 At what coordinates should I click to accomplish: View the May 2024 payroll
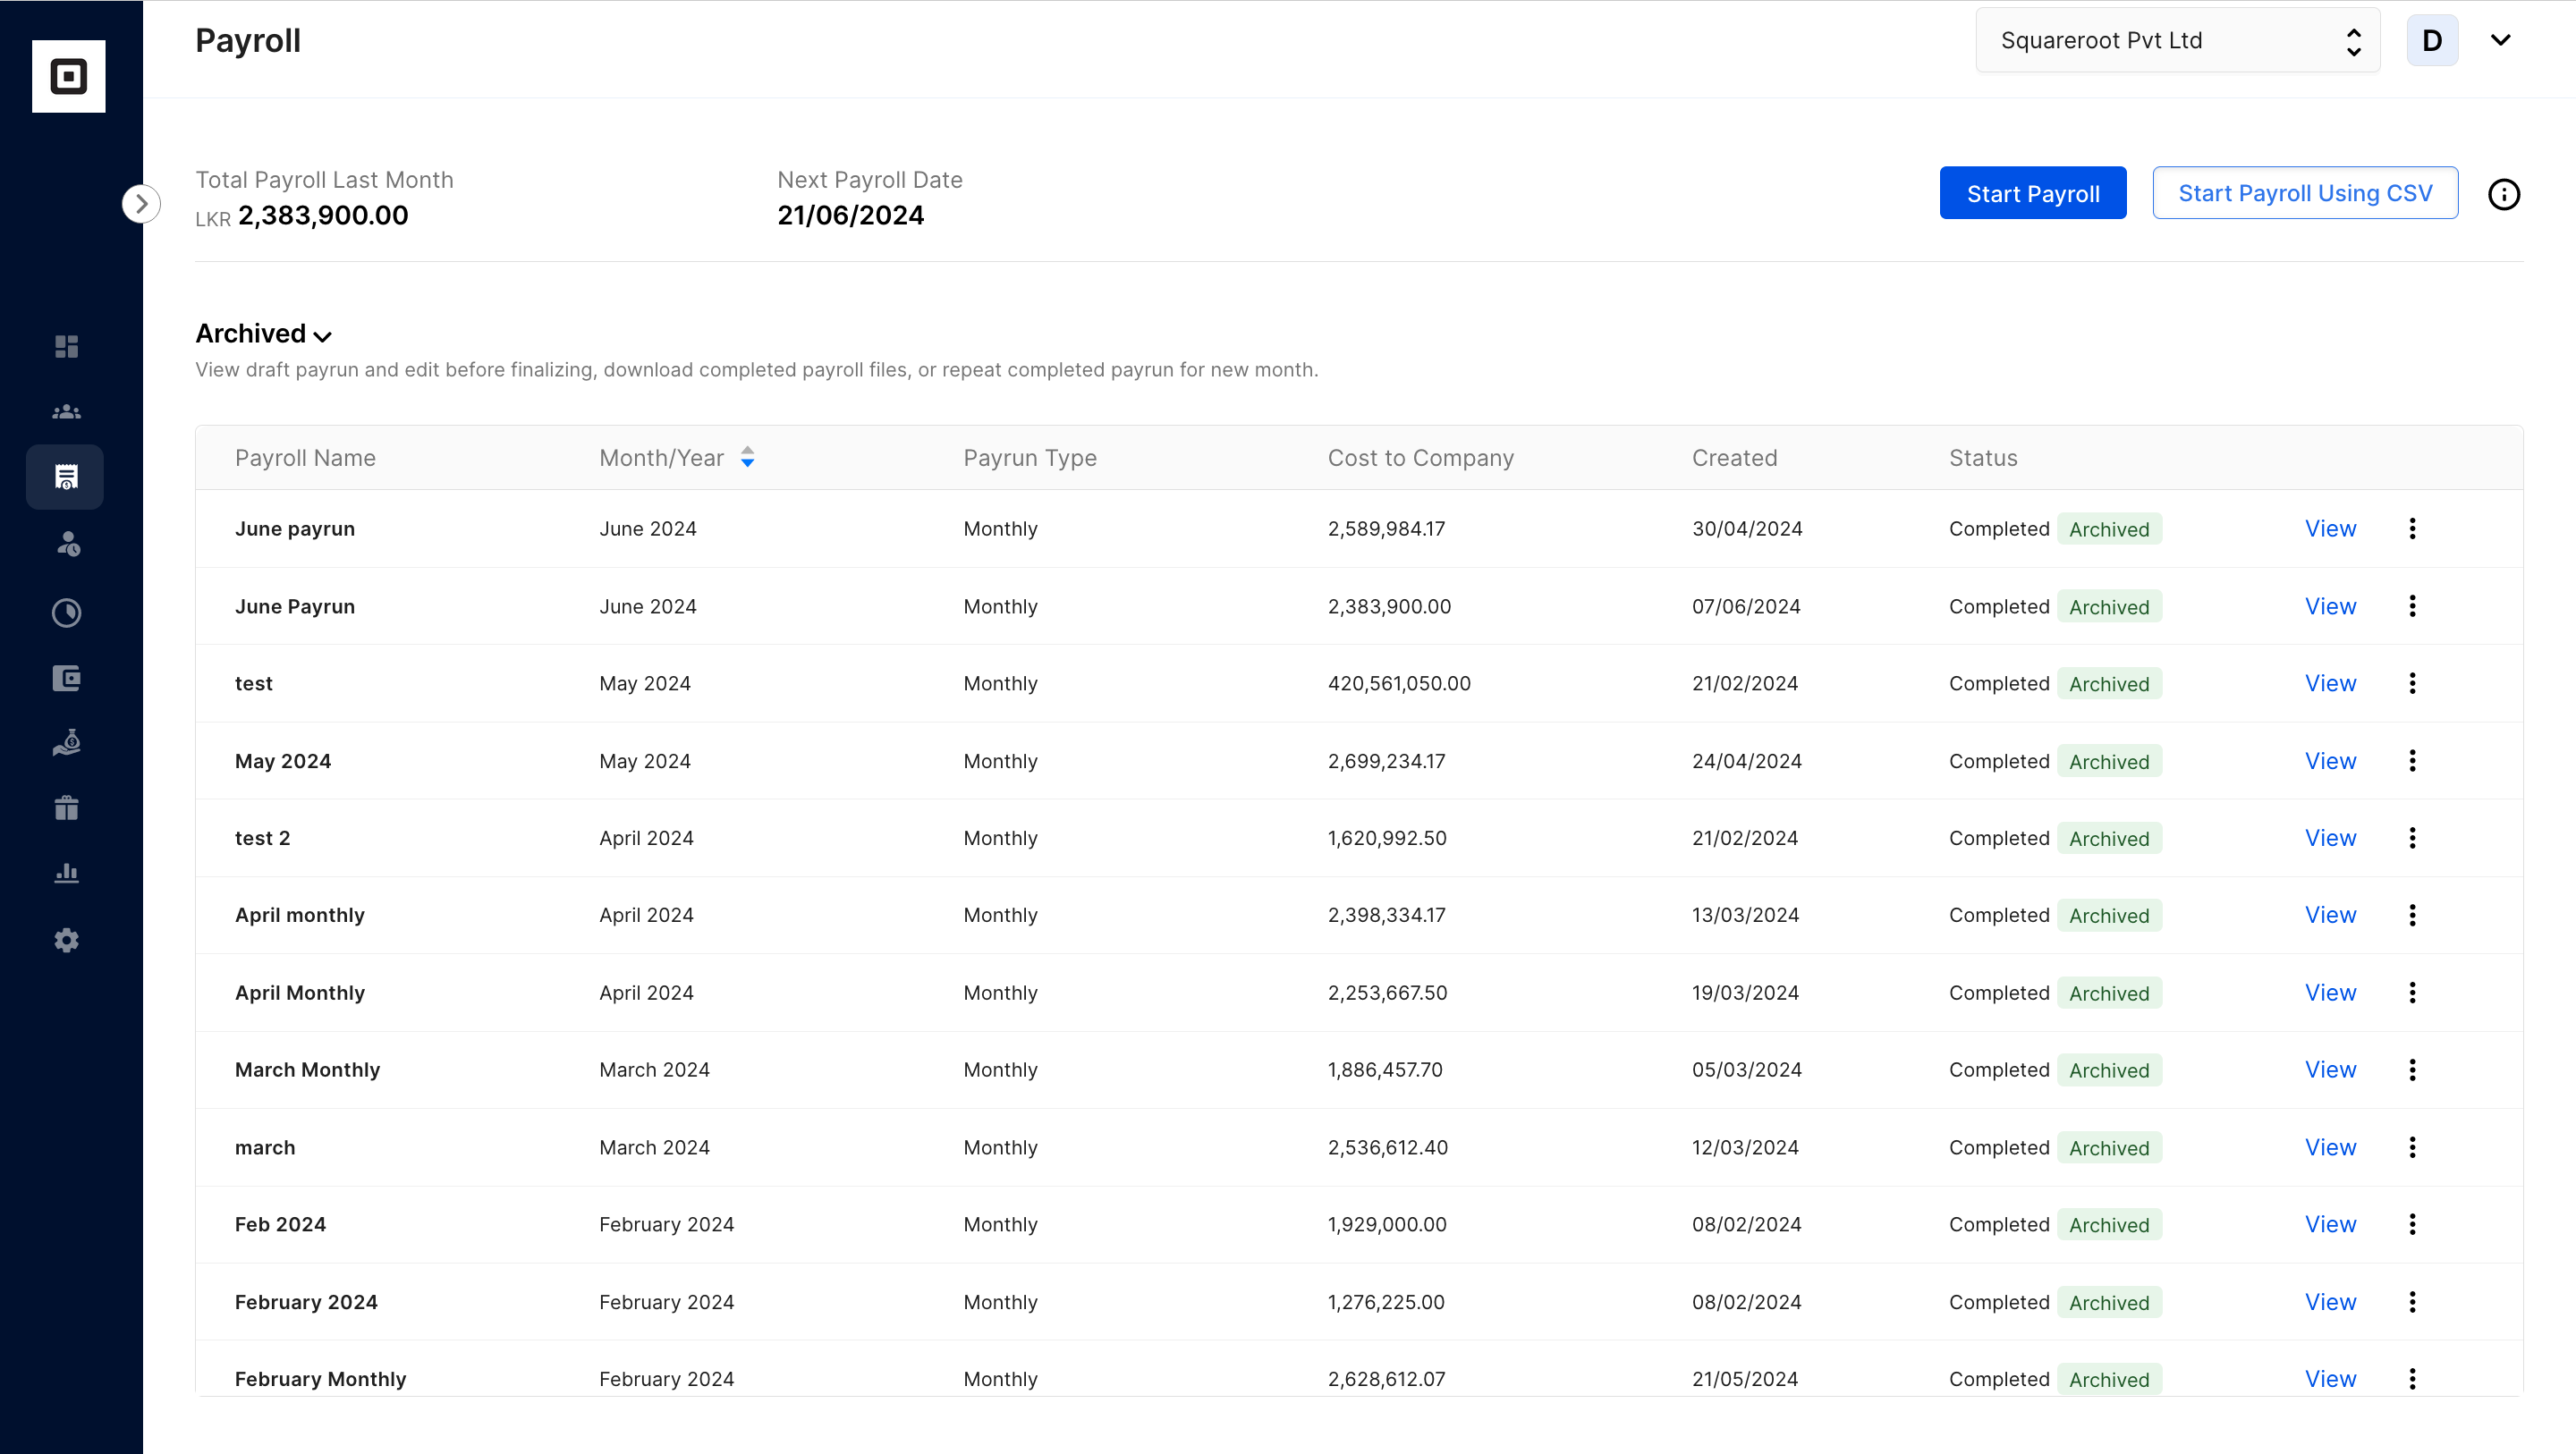point(2330,761)
